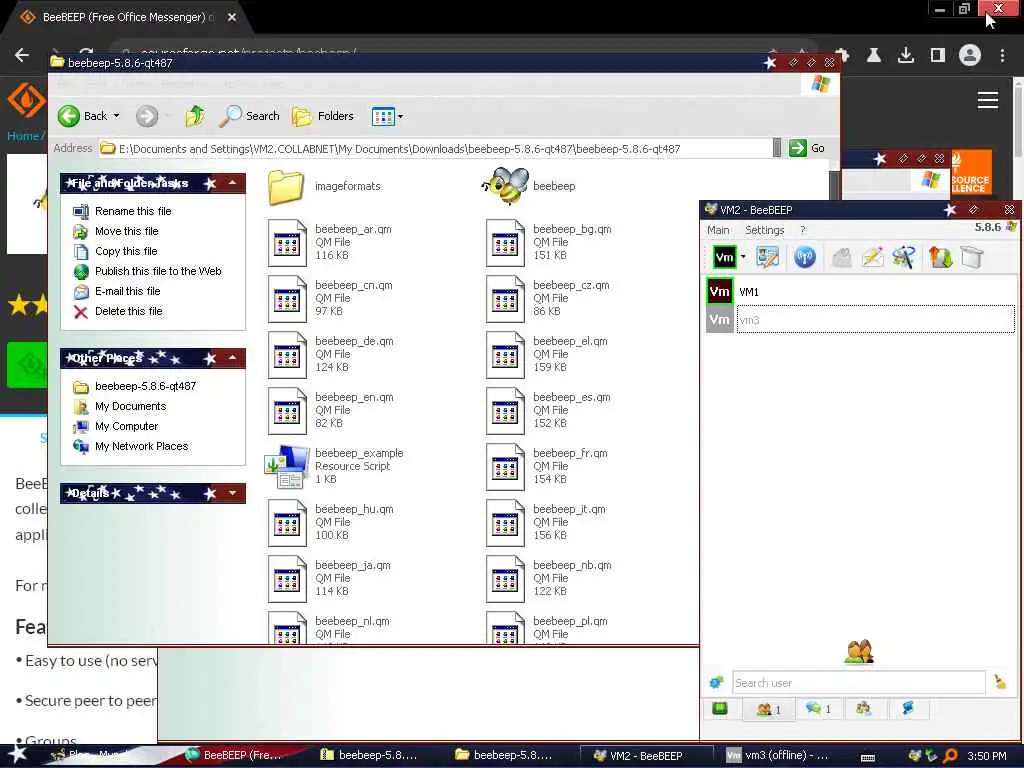Select VM1 user in BeeBEEP contact list
This screenshot has height=768, width=1024.
point(860,292)
